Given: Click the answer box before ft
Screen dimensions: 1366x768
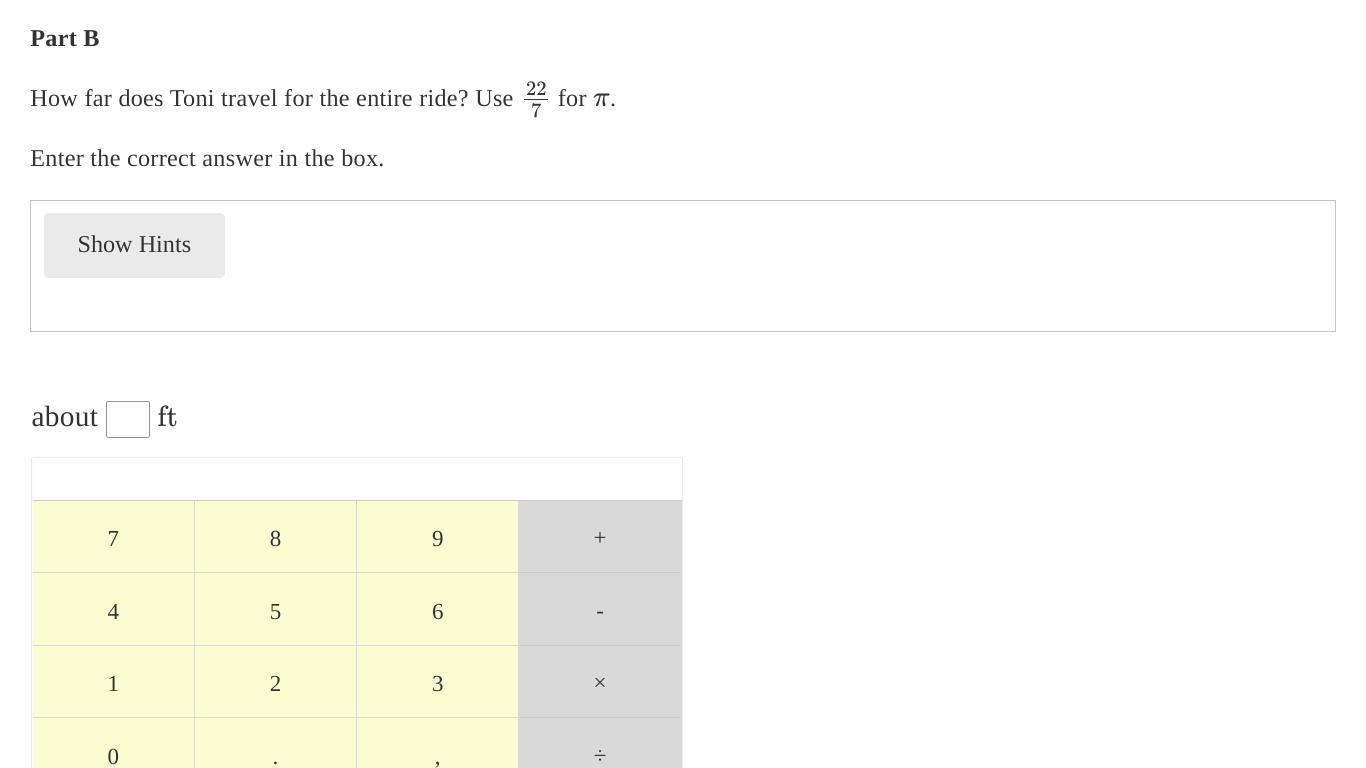Looking at the screenshot, I should click(x=128, y=419).
